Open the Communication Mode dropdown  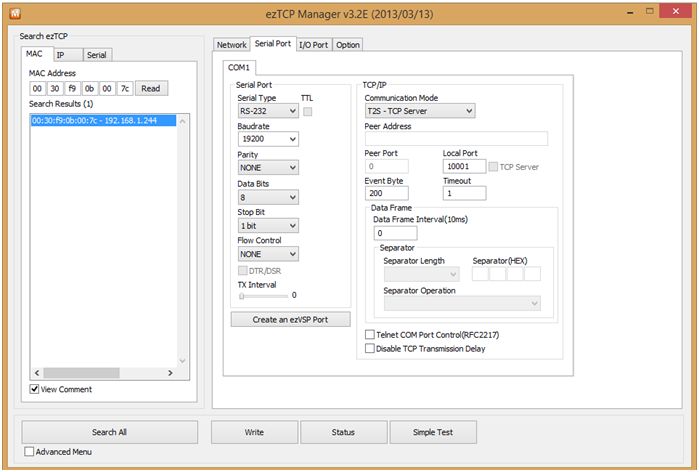click(x=420, y=111)
